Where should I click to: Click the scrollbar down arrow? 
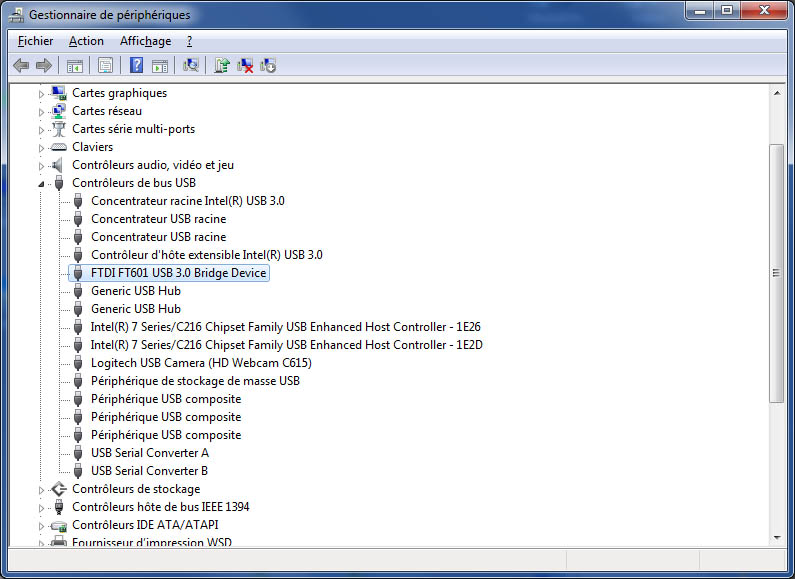pos(777,537)
